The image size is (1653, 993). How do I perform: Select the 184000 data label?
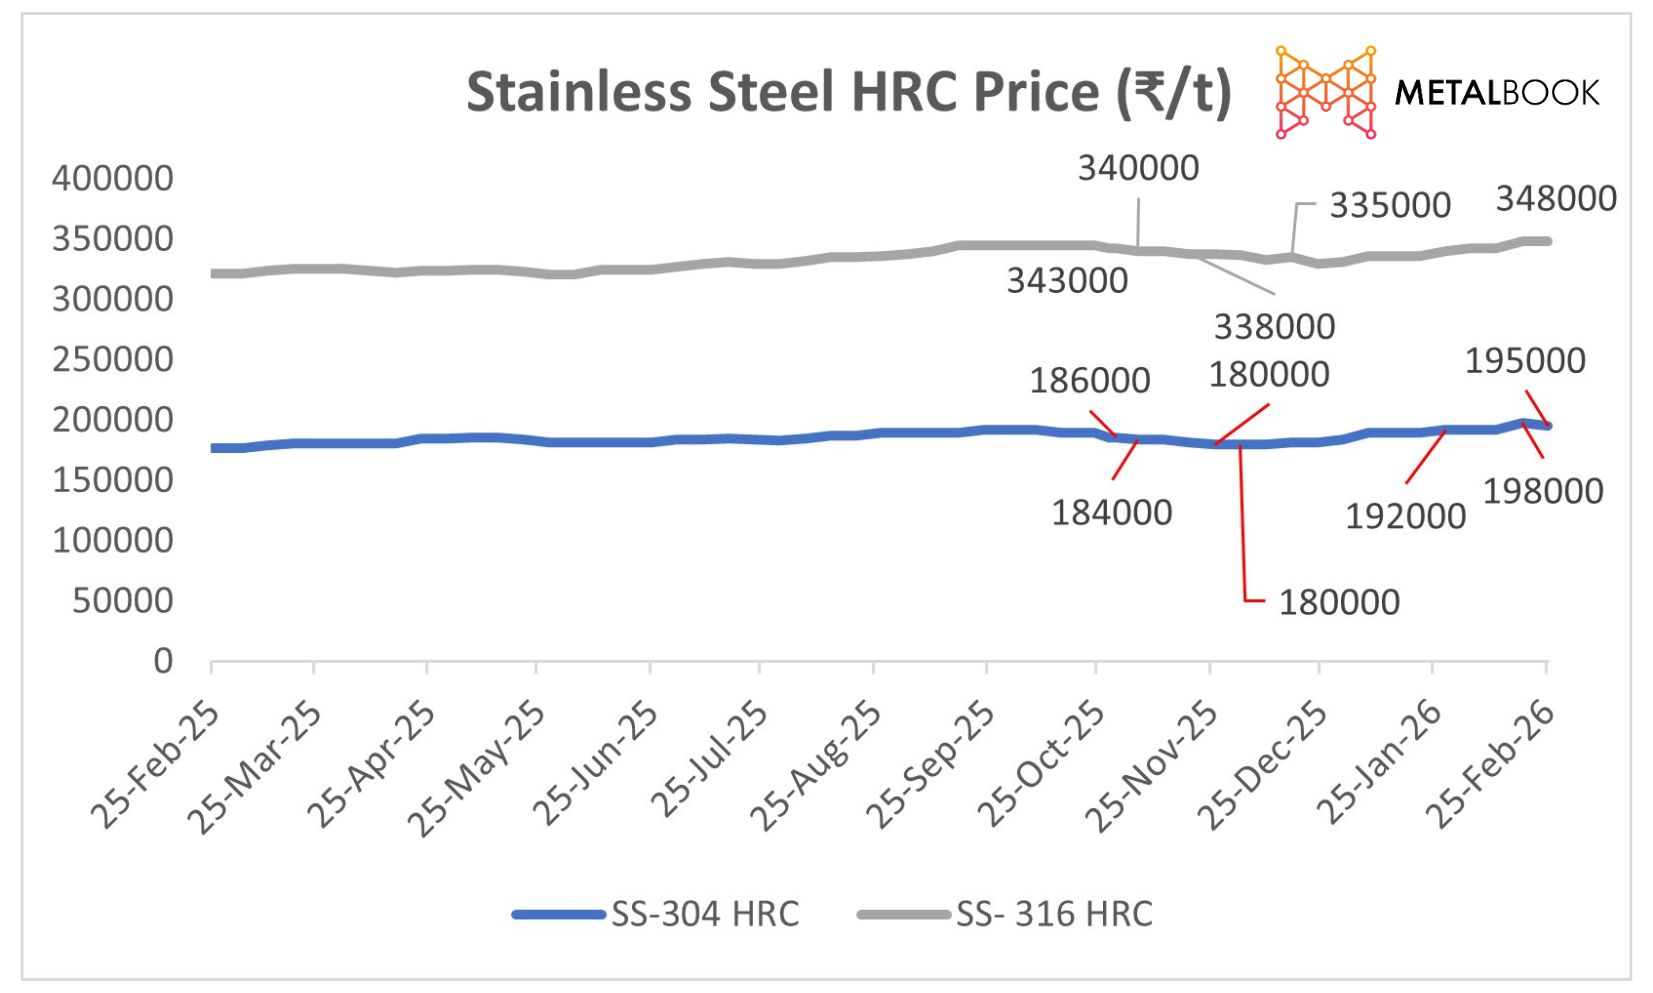[x=1111, y=512]
